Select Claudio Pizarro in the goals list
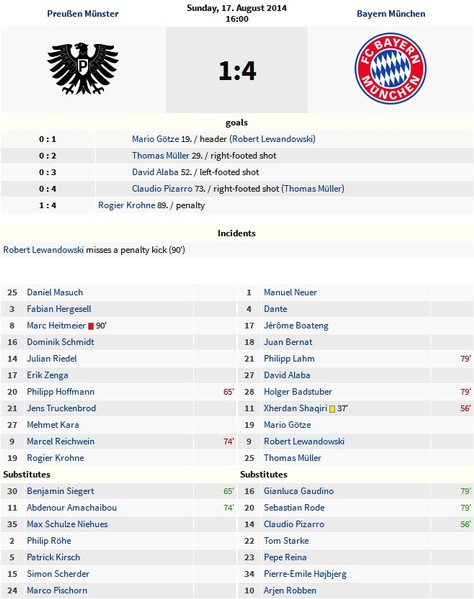This screenshot has height=599, width=474. (162, 189)
